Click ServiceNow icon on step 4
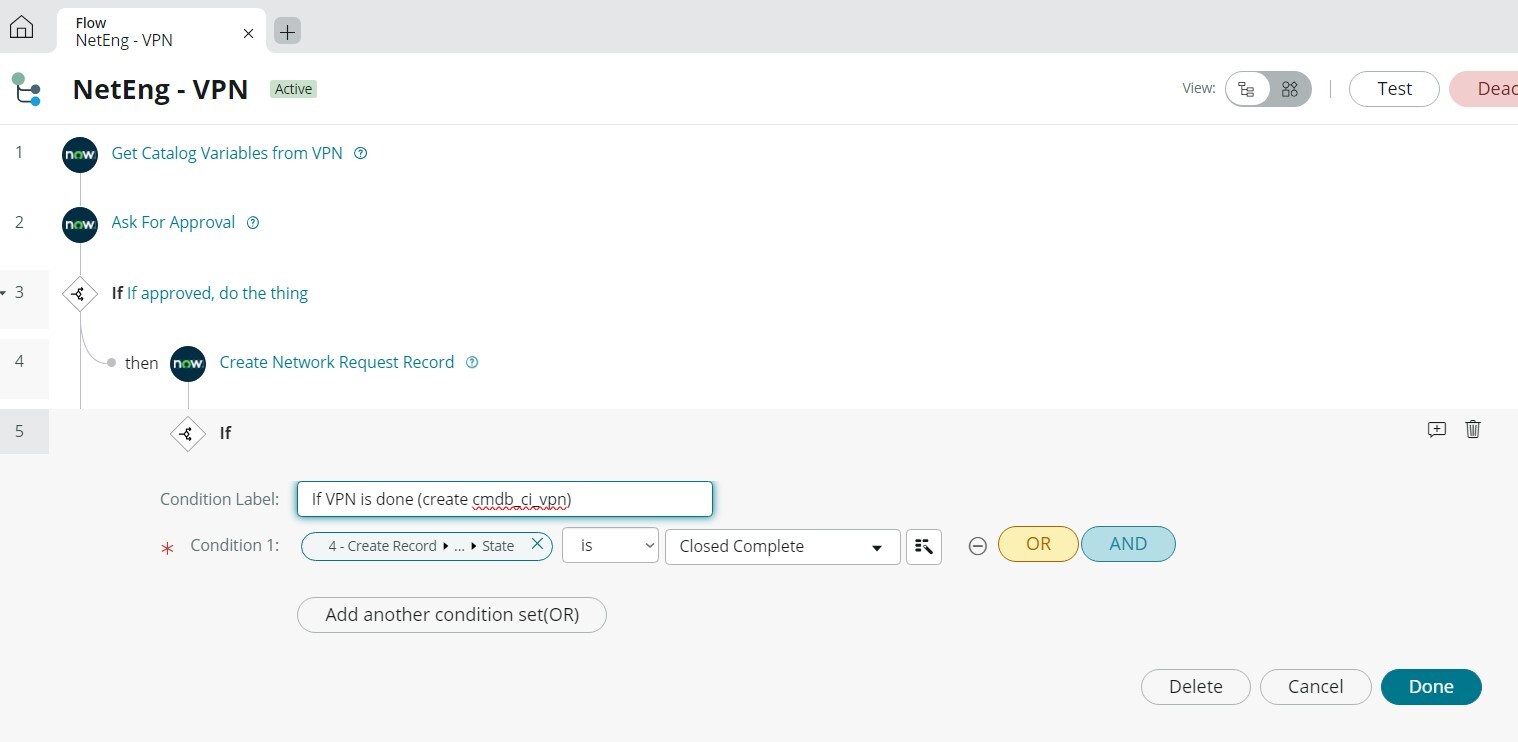This screenshot has height=742, width=1518. coord(188,364)
